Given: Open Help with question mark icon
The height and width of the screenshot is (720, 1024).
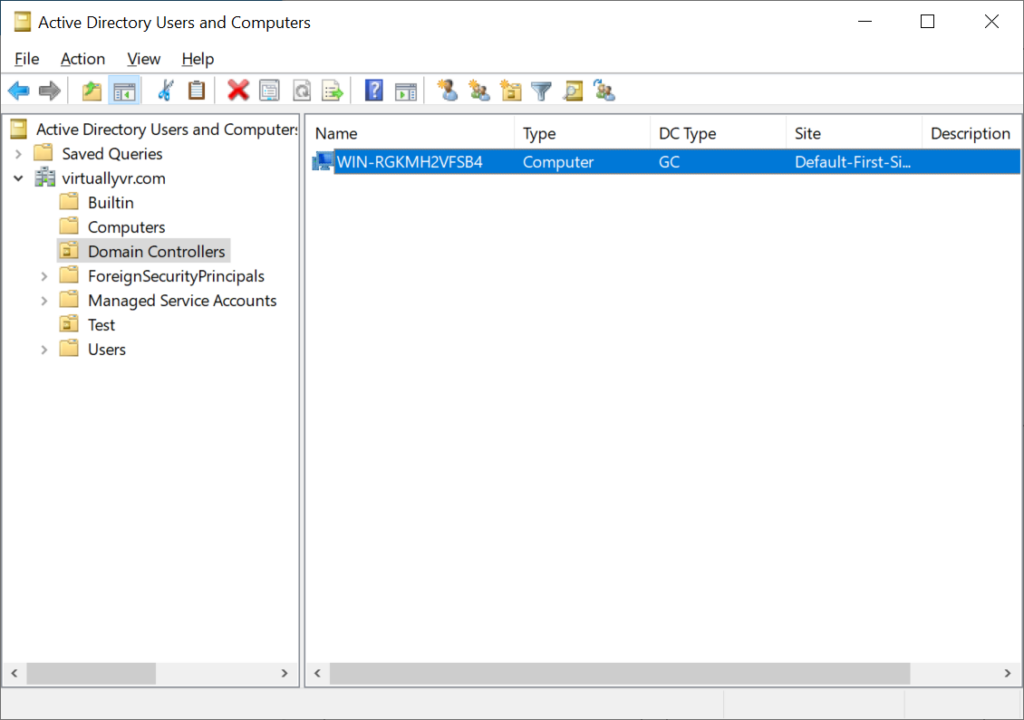Looking at the screenshot, I should tap(374, 91).
